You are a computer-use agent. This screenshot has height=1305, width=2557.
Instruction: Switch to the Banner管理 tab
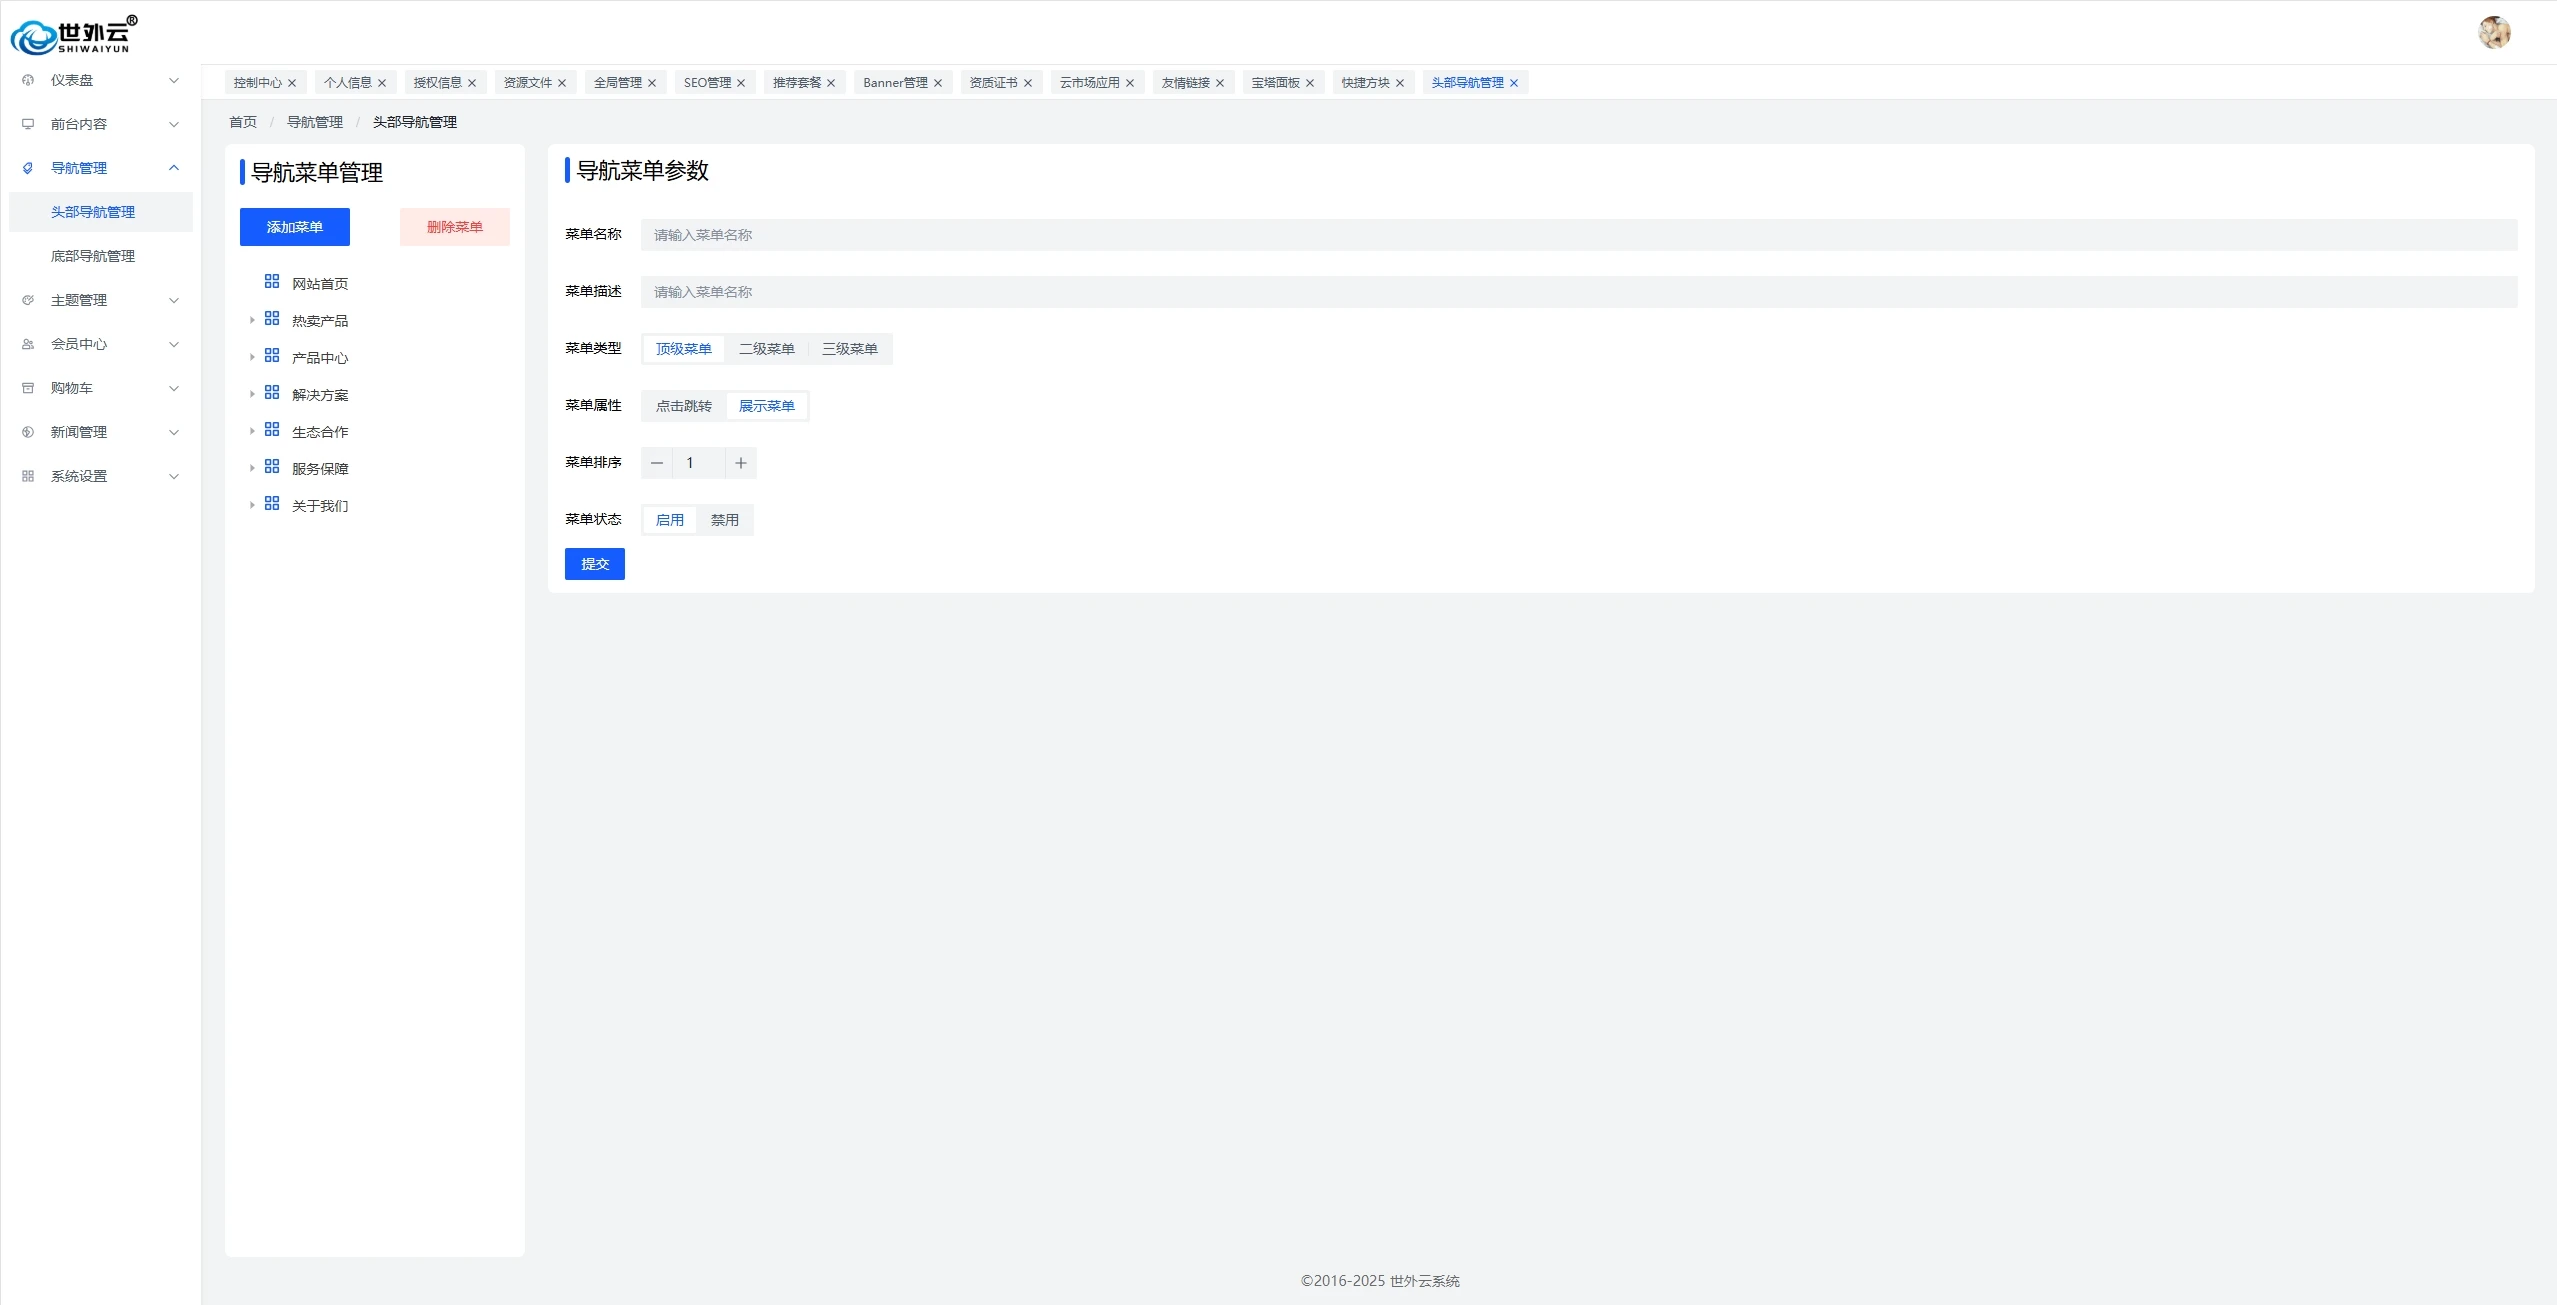894,83
